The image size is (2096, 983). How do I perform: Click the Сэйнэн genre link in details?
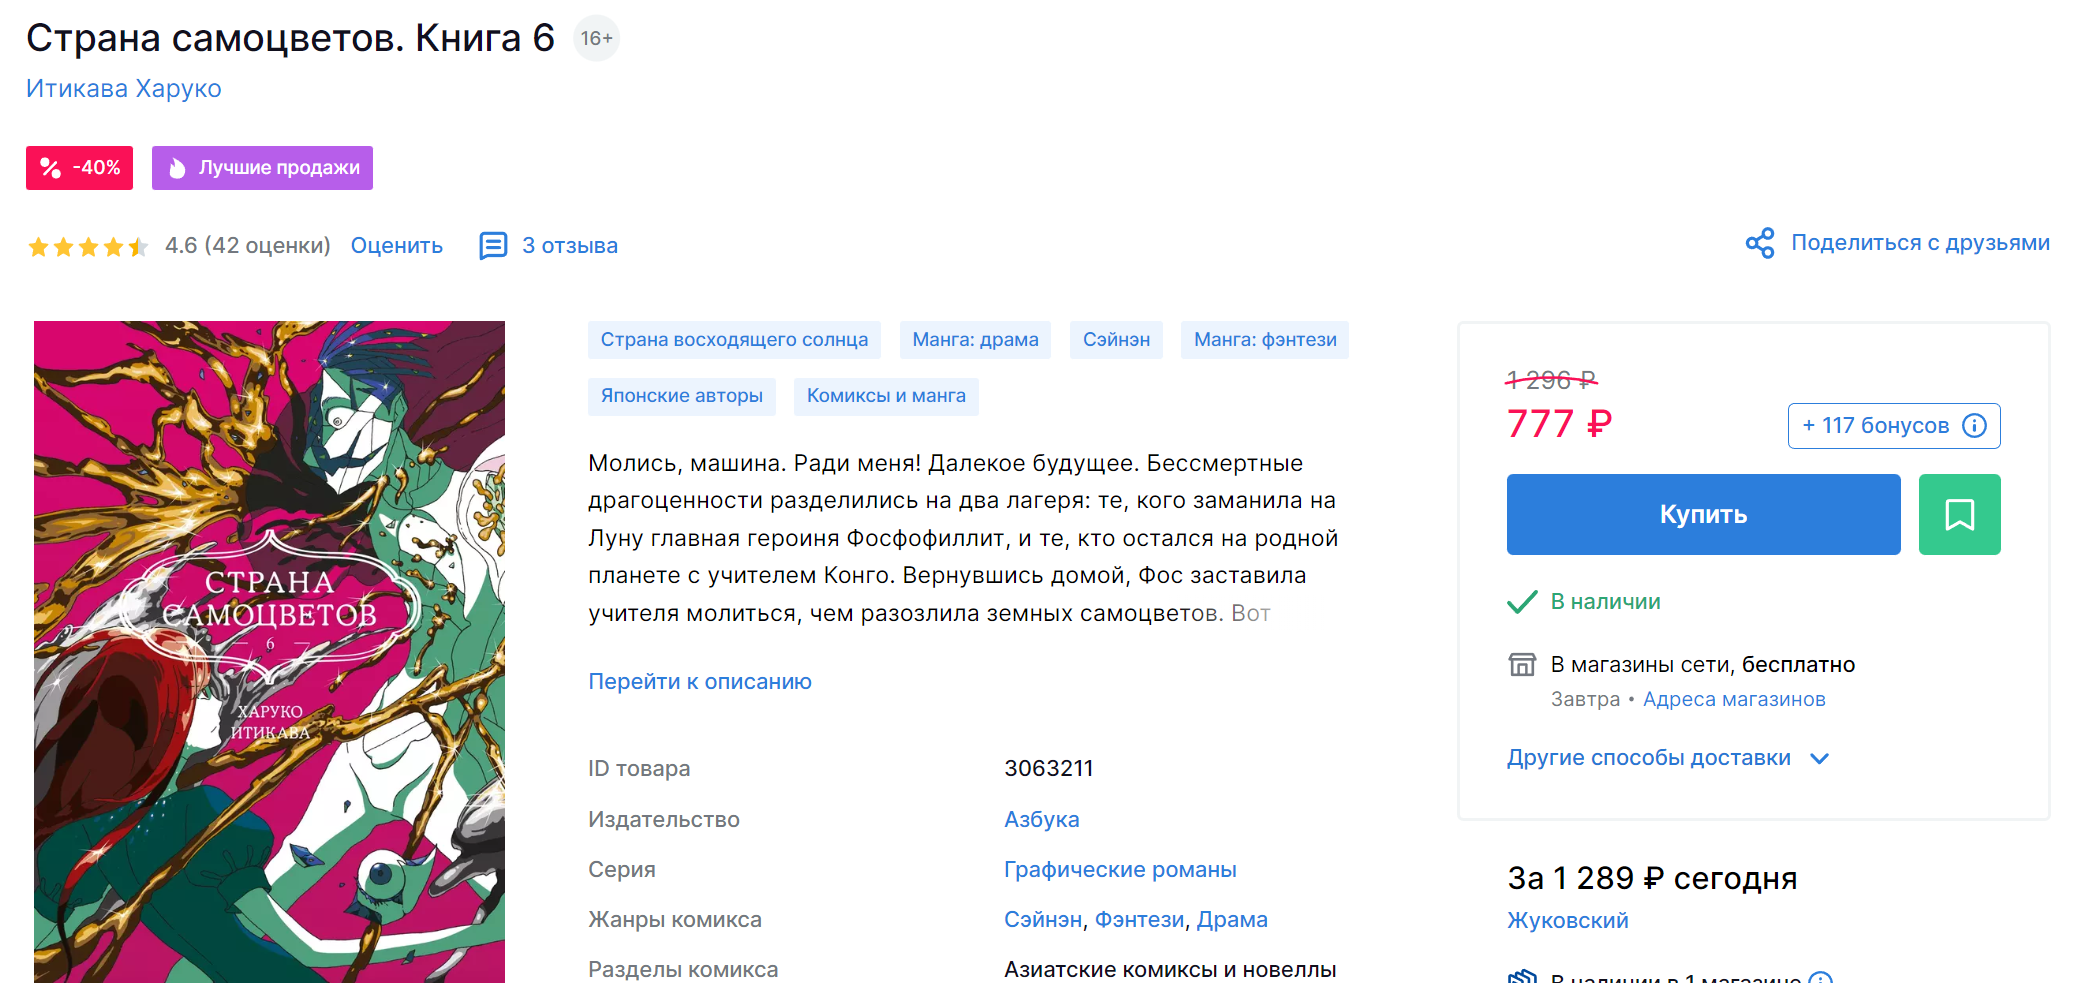(x=1043, y=920)
